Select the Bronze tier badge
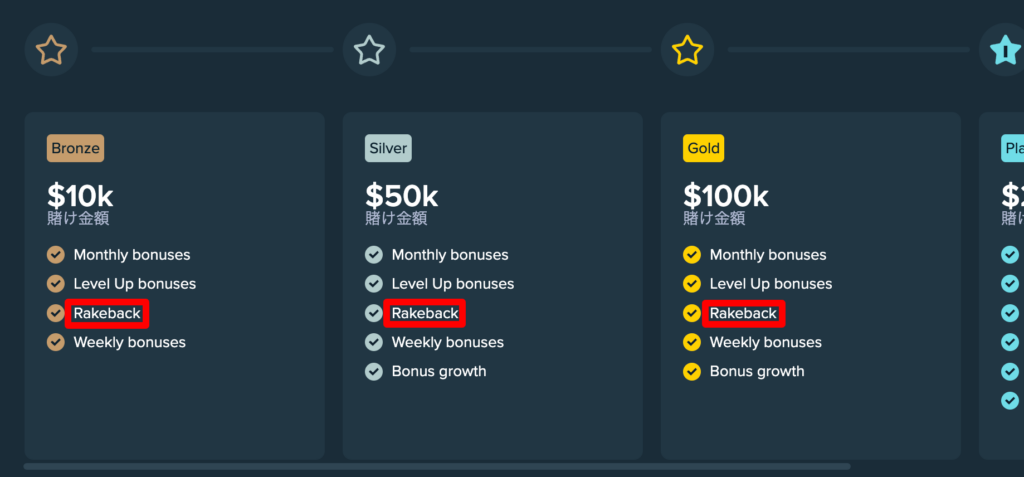The height and width of the screenshot is (477, 1024). pos(75,148)
